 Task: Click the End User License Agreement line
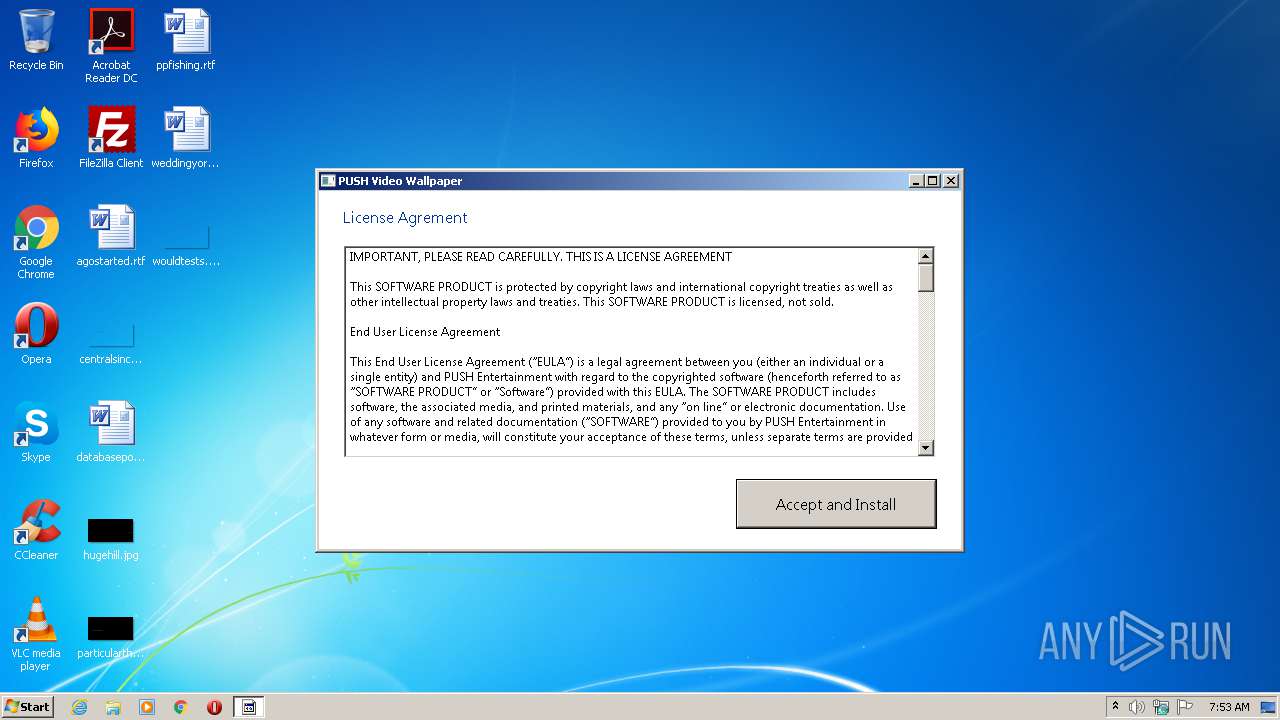pyautogui.click(x=425, y=332)
